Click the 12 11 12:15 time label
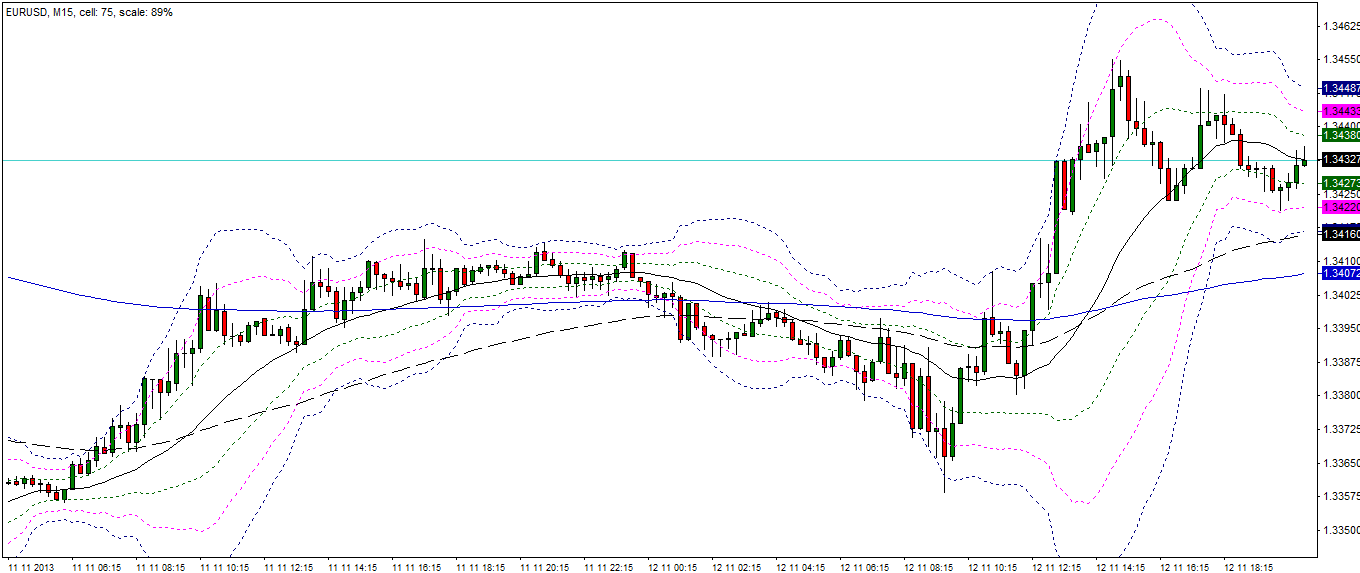 (1056, 566)
